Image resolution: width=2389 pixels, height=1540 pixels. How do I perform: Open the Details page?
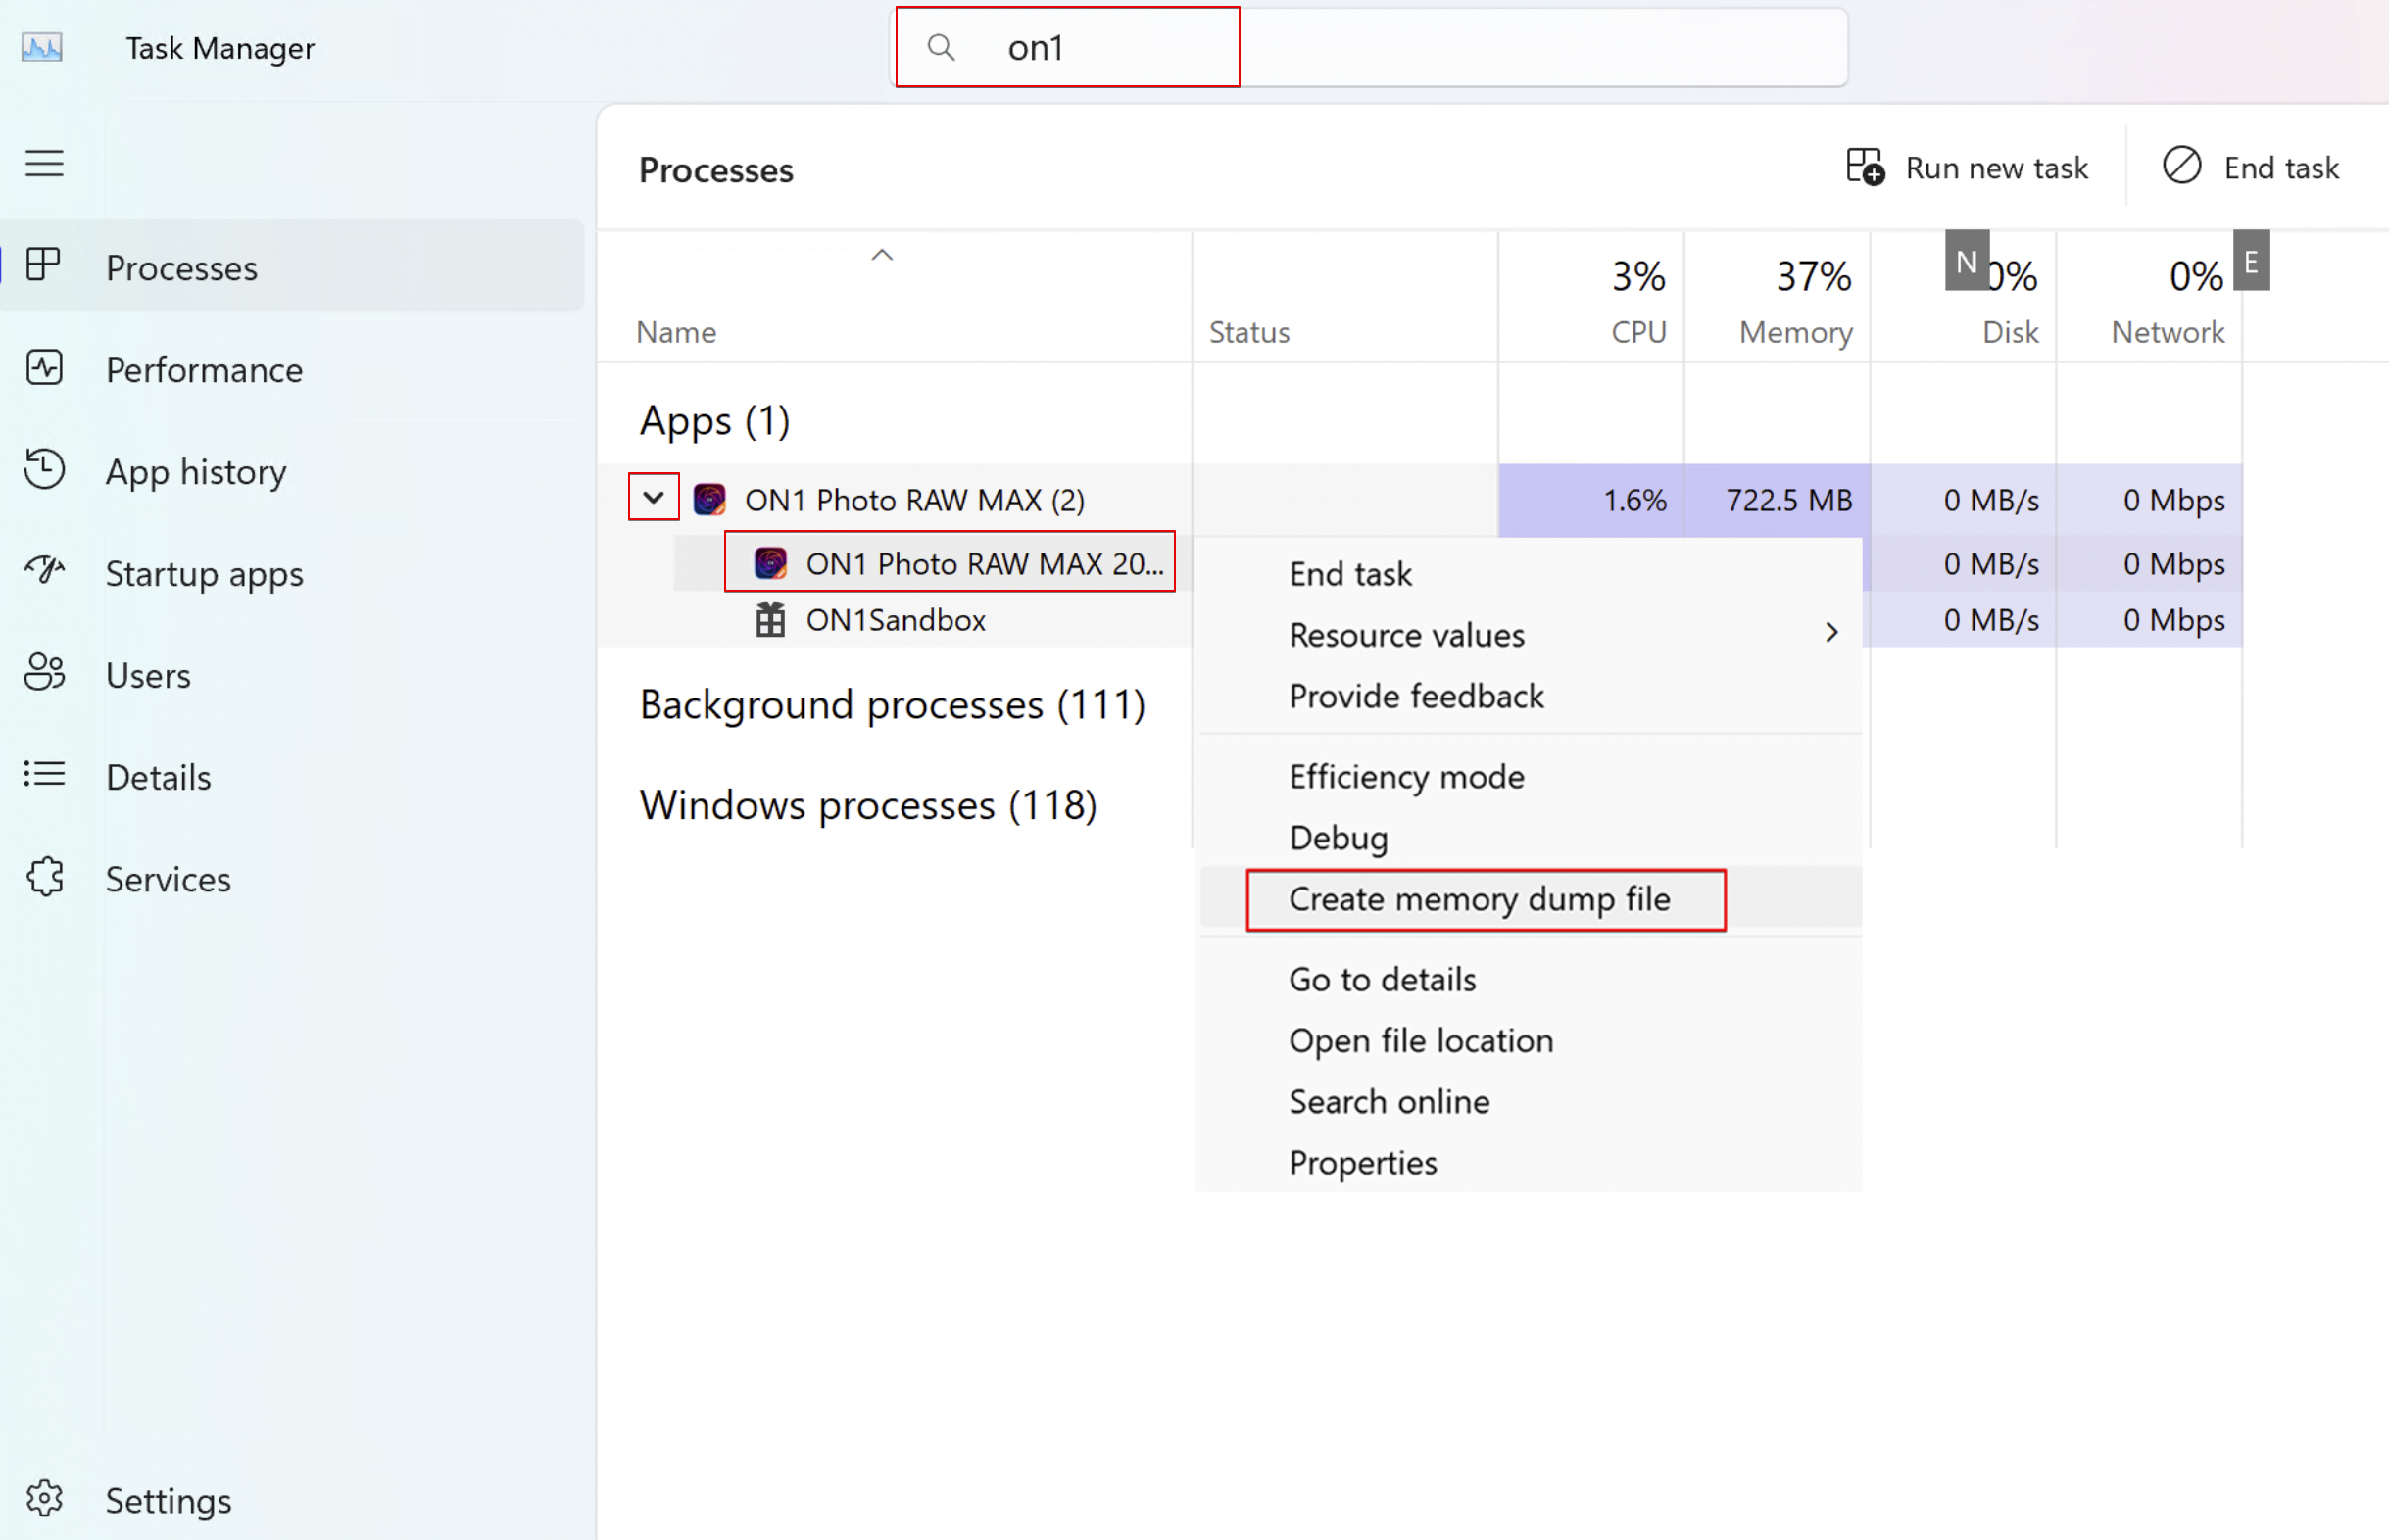tap(292, 777)
